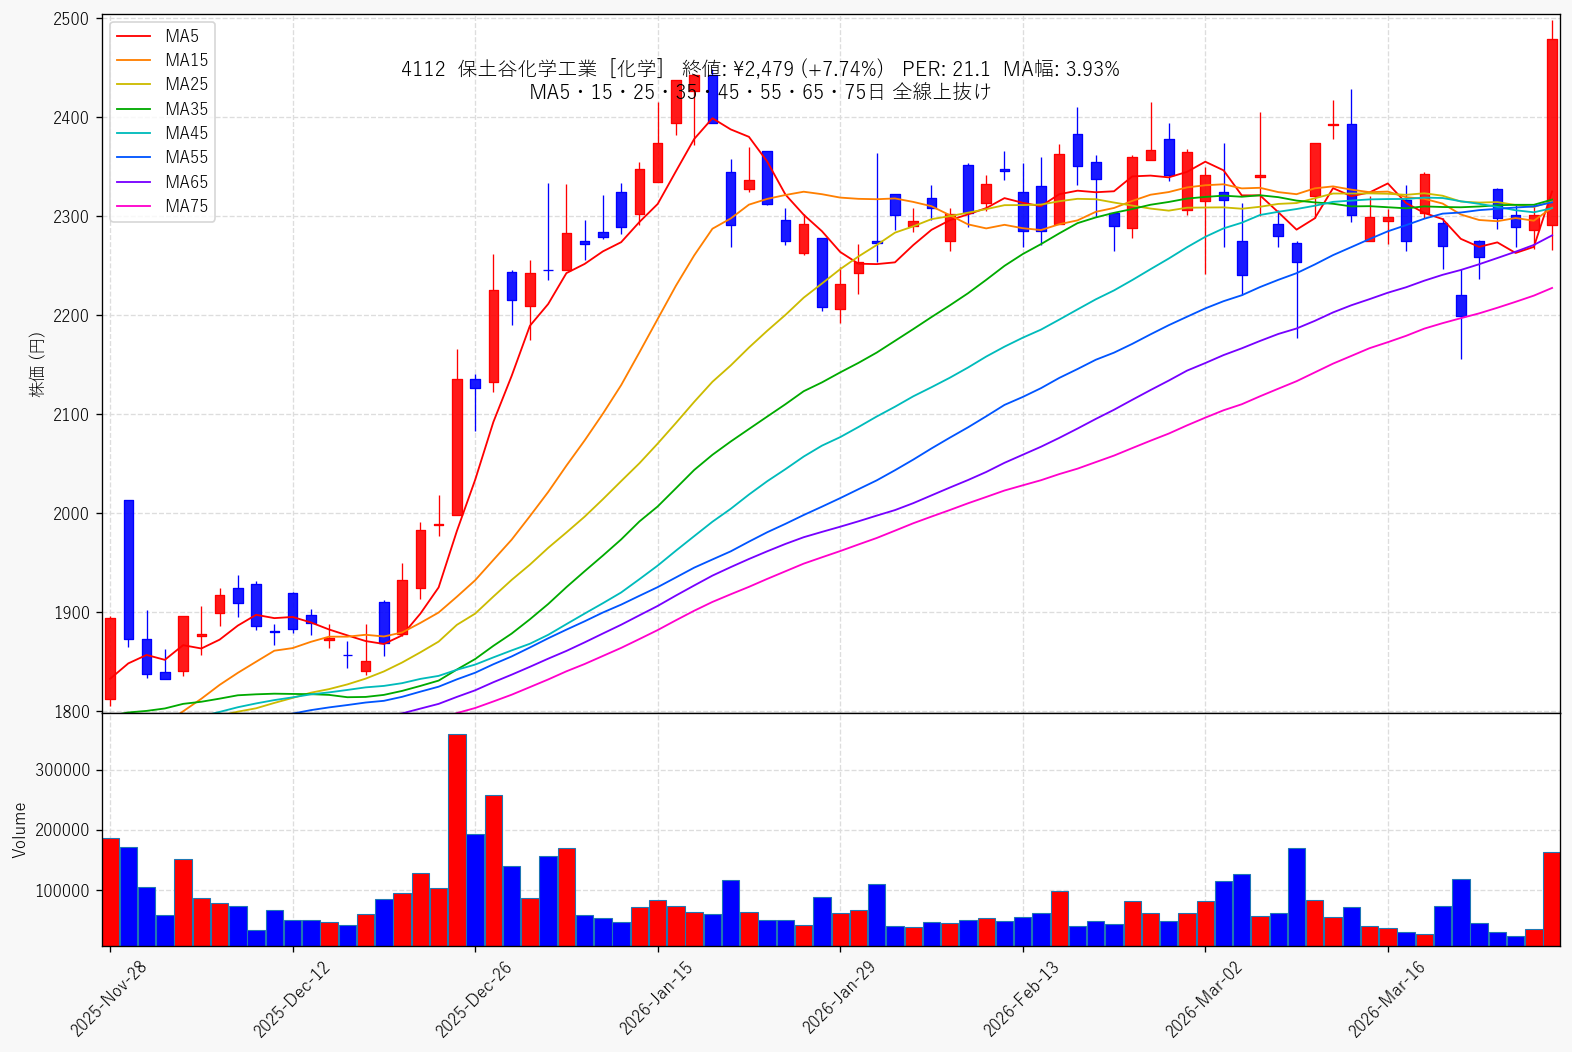Click the 100000 volume axis label

pyautogui.click(x=63, y=891)
